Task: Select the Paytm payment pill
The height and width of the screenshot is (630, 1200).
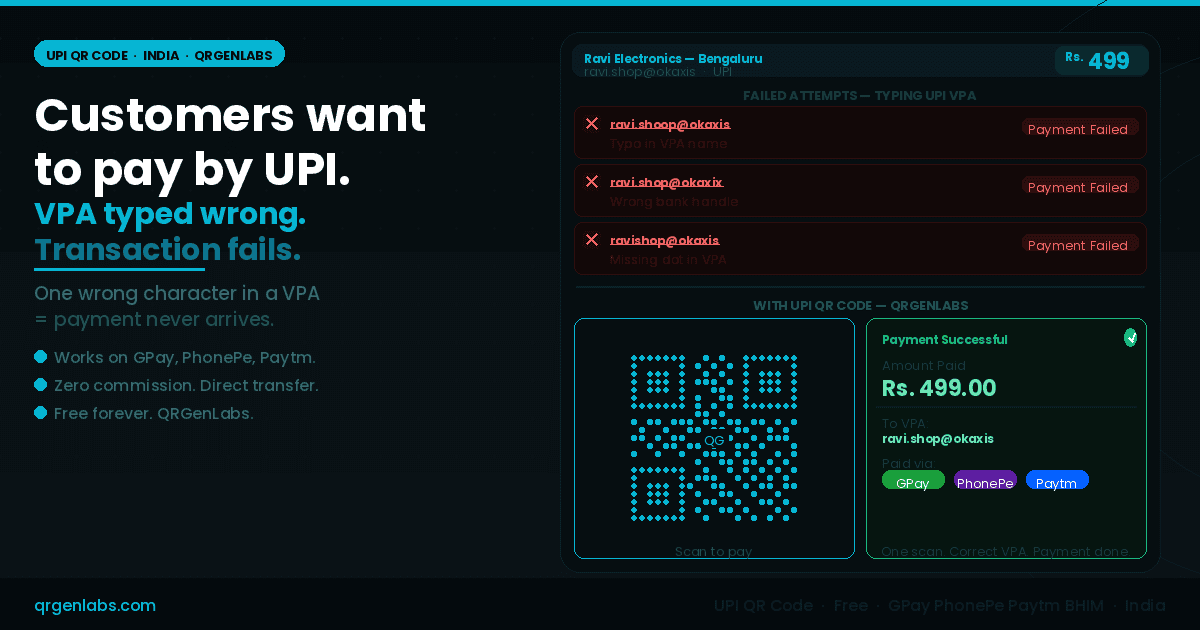Action: coord(1057,480)
